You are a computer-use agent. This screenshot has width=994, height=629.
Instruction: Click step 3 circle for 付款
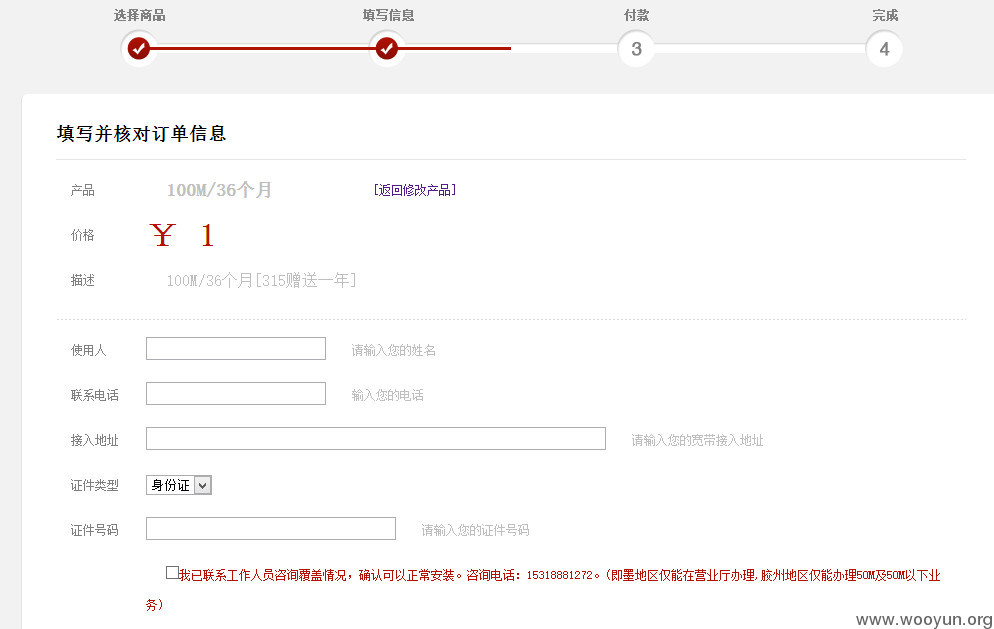pyautogui.click(x=636, y=49)
